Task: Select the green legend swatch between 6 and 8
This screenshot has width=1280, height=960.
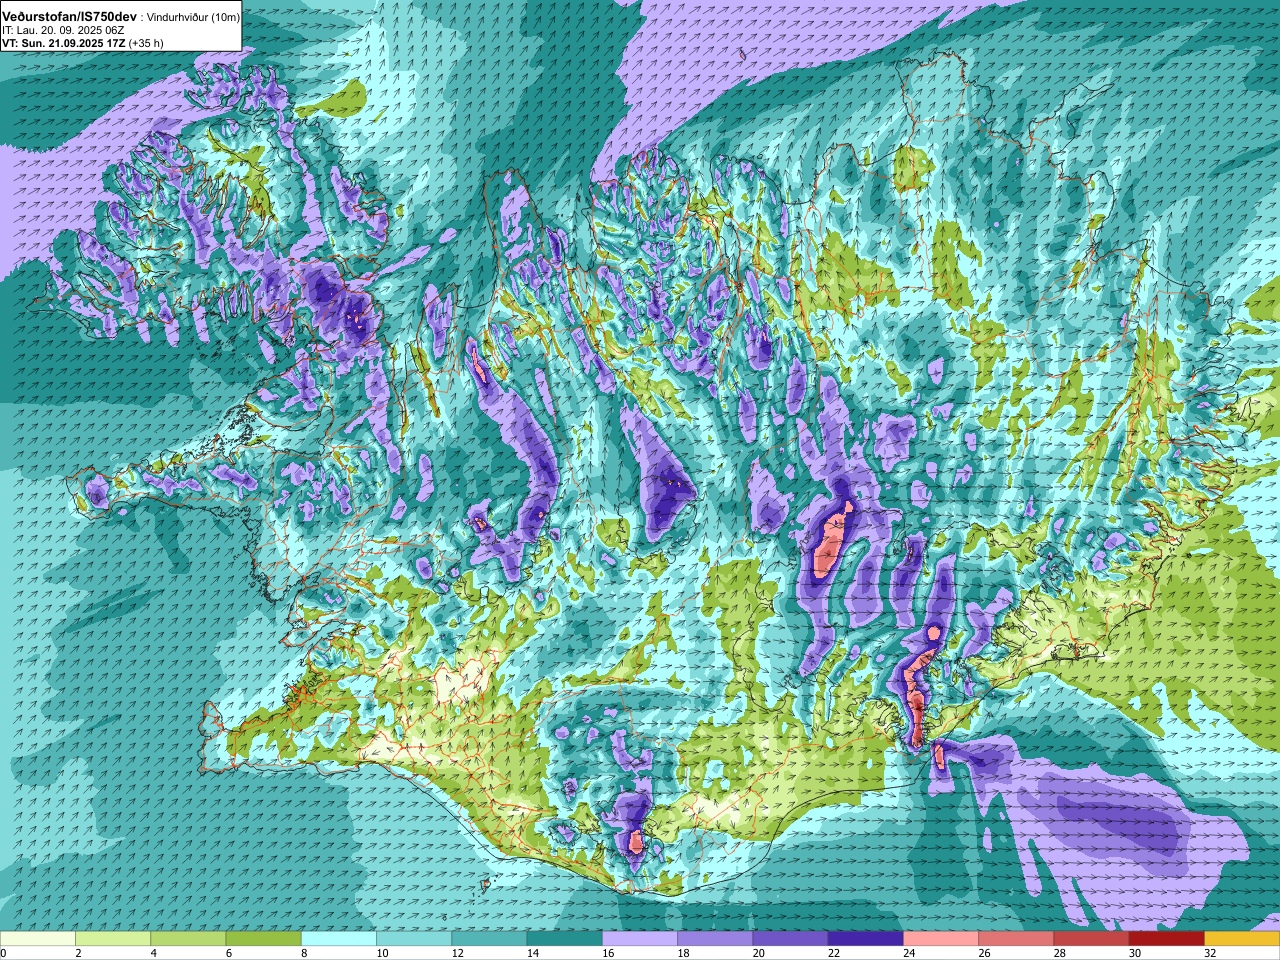Action: 264,939
